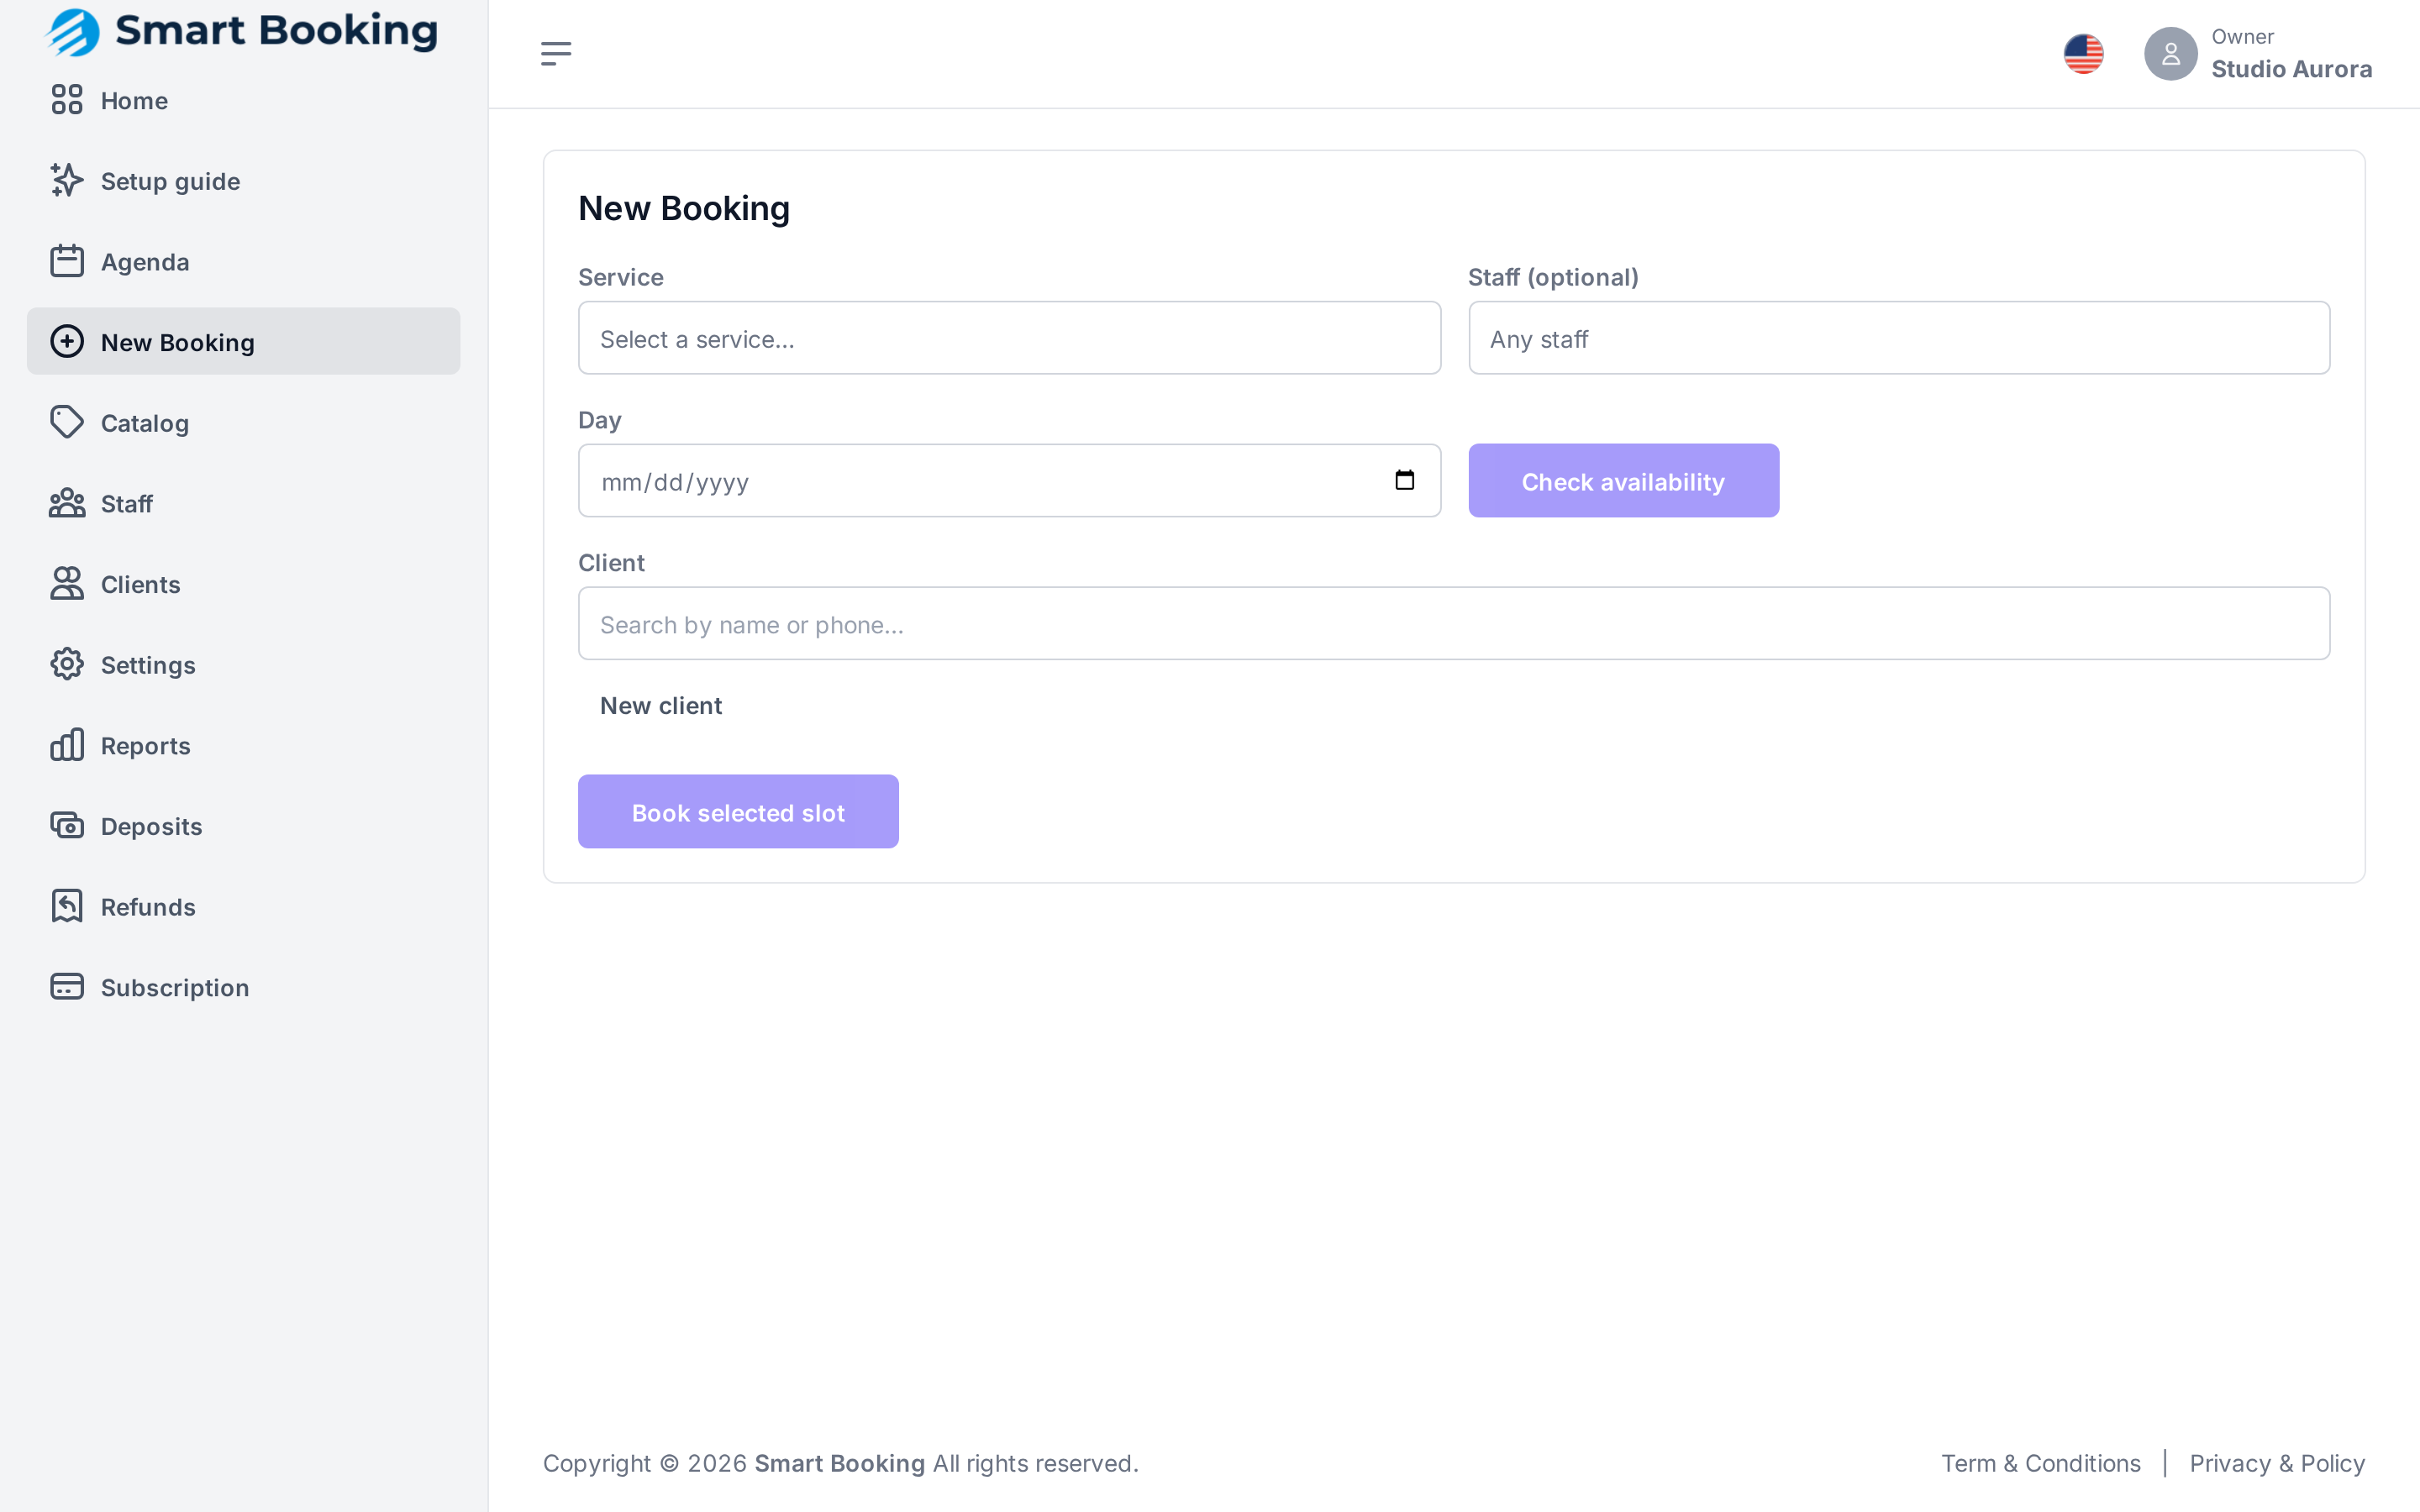Click the Smart Booking logo
Screen dimensions: 2420x1512
pyautogui.click(x=242, y=32)
